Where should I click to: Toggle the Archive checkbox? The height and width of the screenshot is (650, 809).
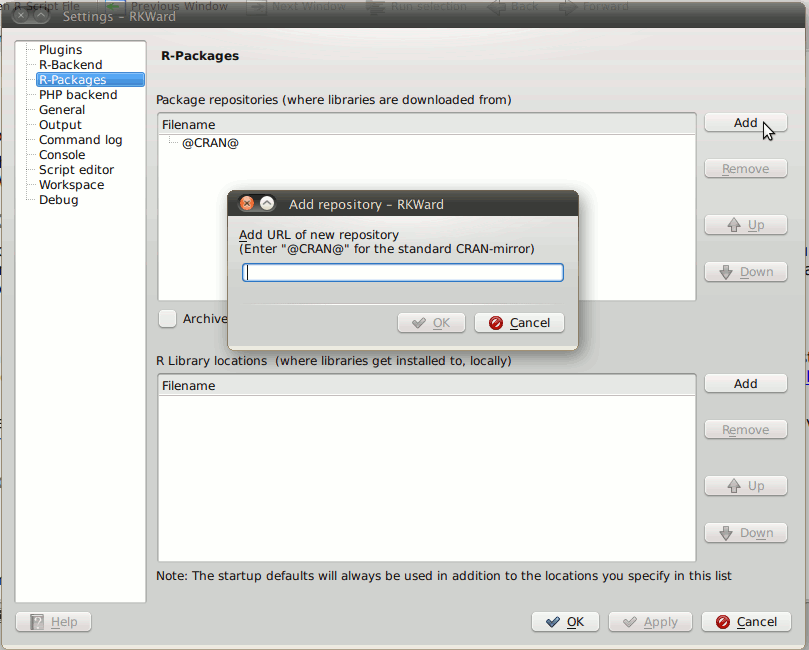(x=167, y=319)
